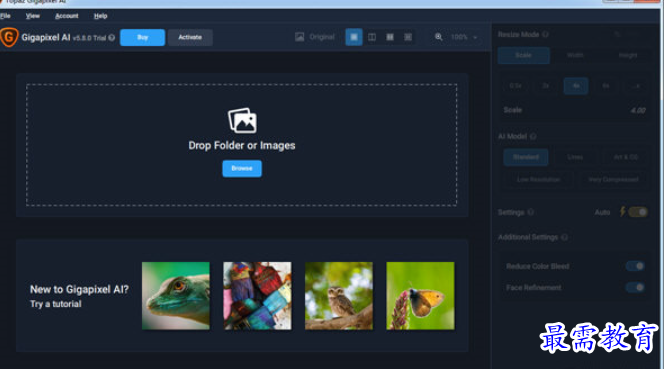Click the Drop Folder or Images text

point(242,146)
